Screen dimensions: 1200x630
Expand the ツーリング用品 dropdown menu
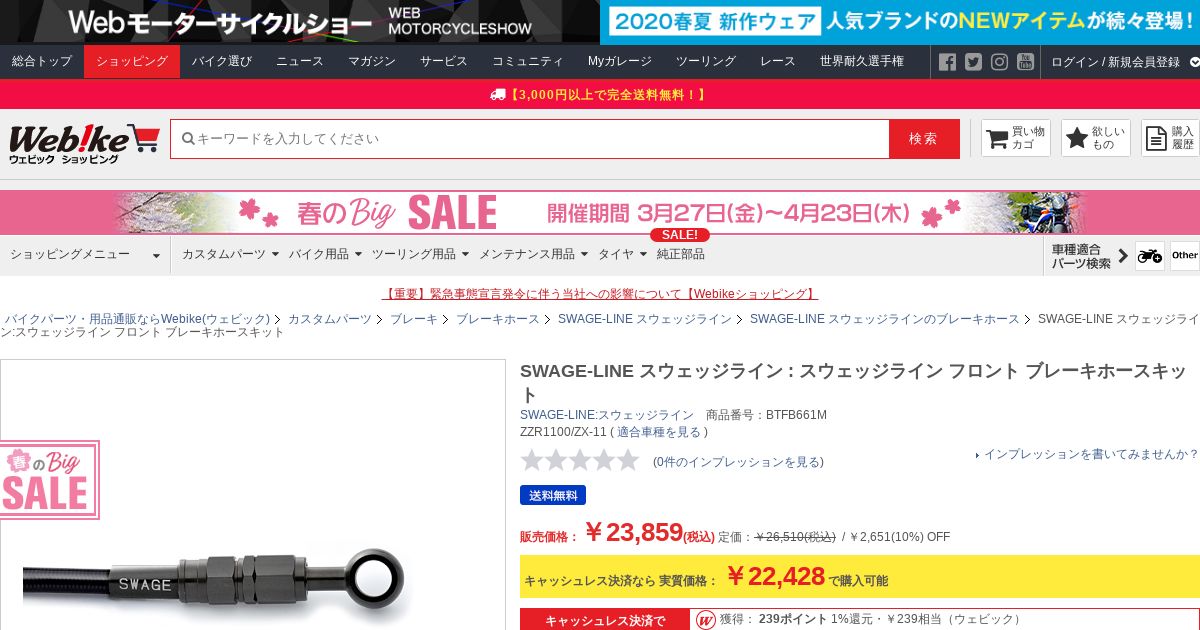click(x=420, y=254)
